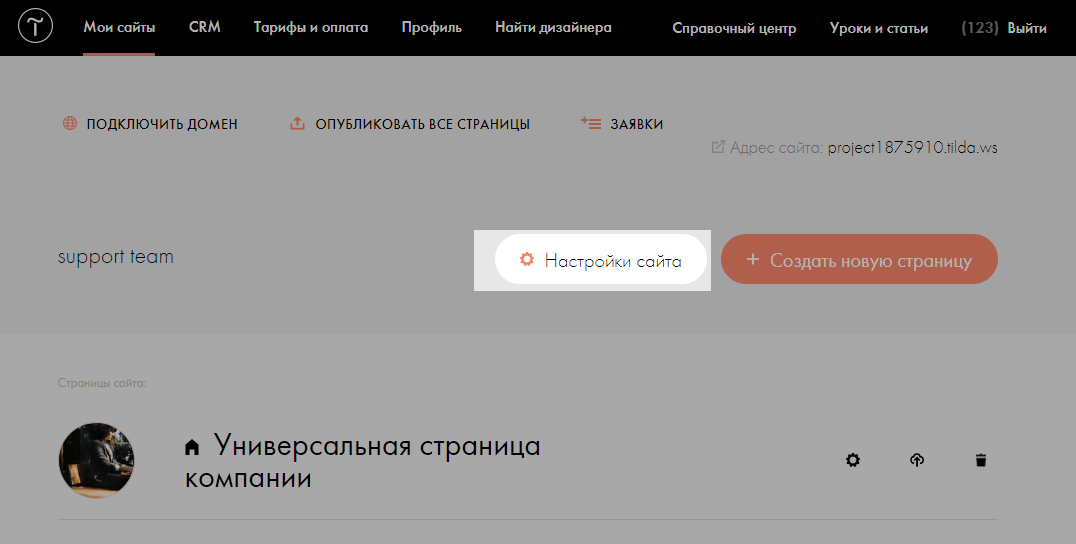Delete page with the trash icon
The height and width of the screenshot is (544, 1076).
[x=981, y=460]
